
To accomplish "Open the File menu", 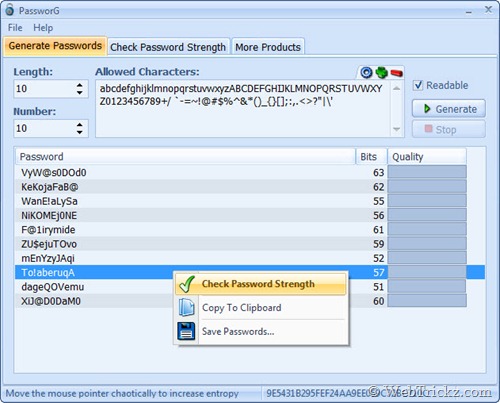I will click(15, 28).
